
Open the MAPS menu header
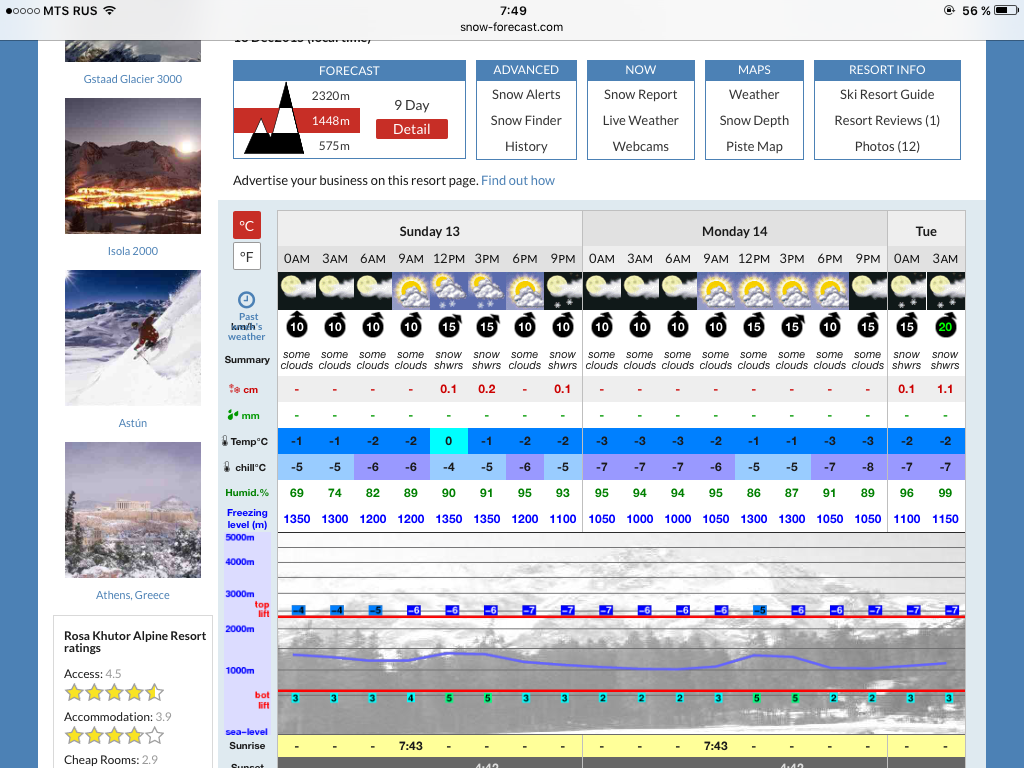pos(754,70)
